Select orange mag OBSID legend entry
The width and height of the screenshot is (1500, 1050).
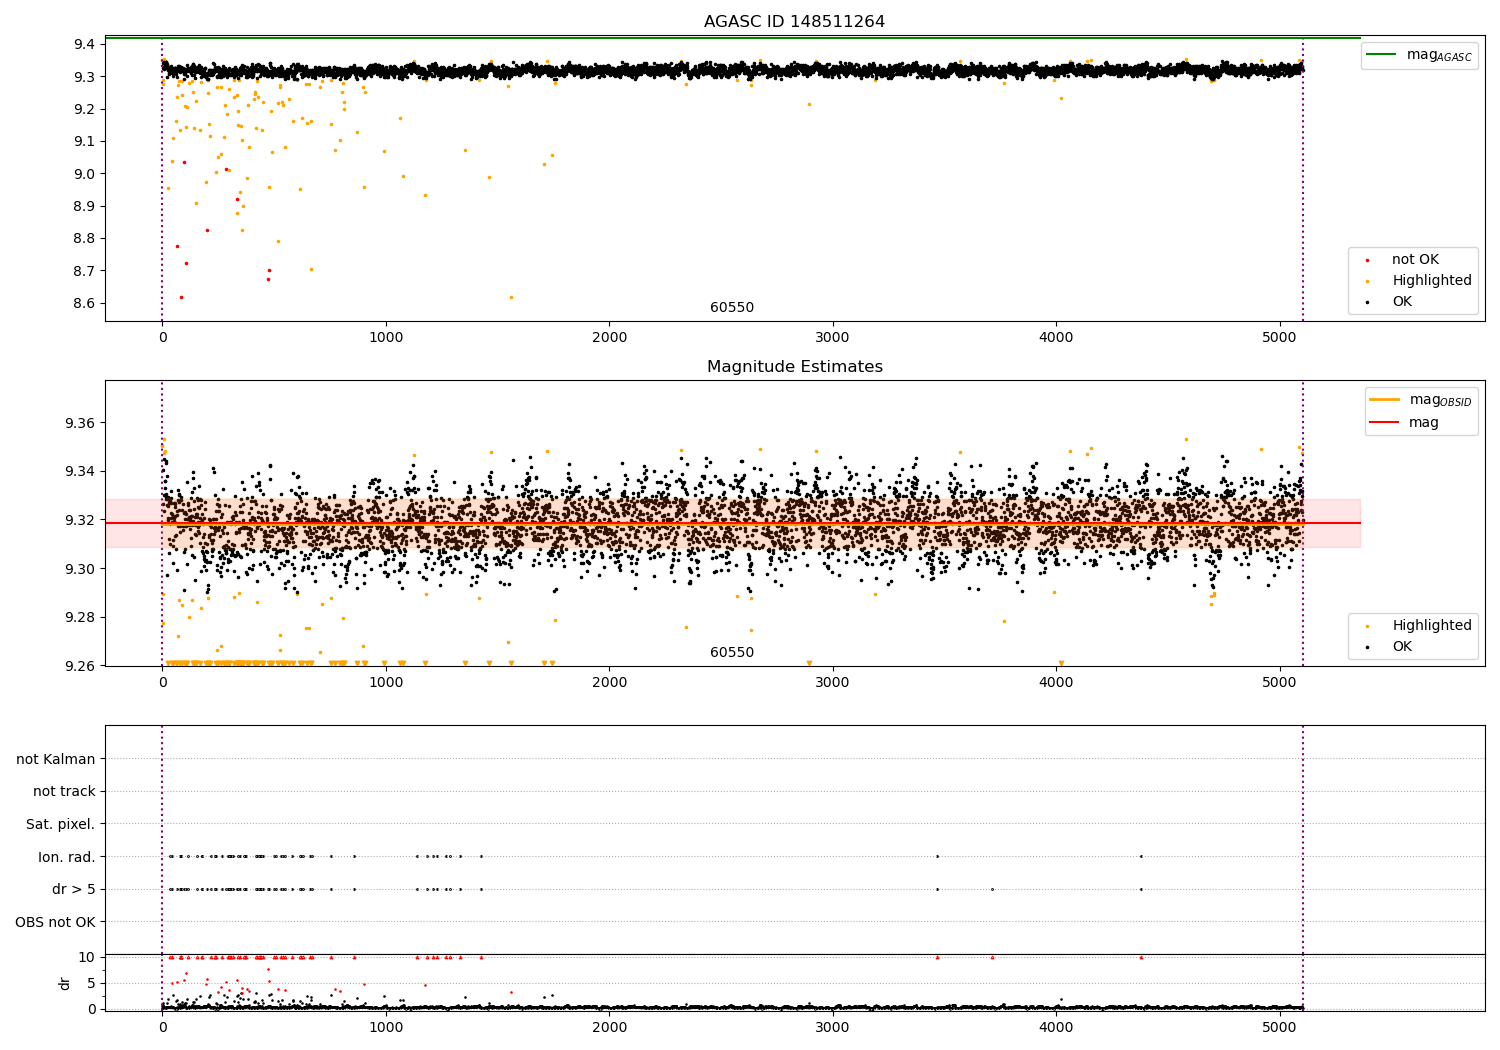(1421, 400)
